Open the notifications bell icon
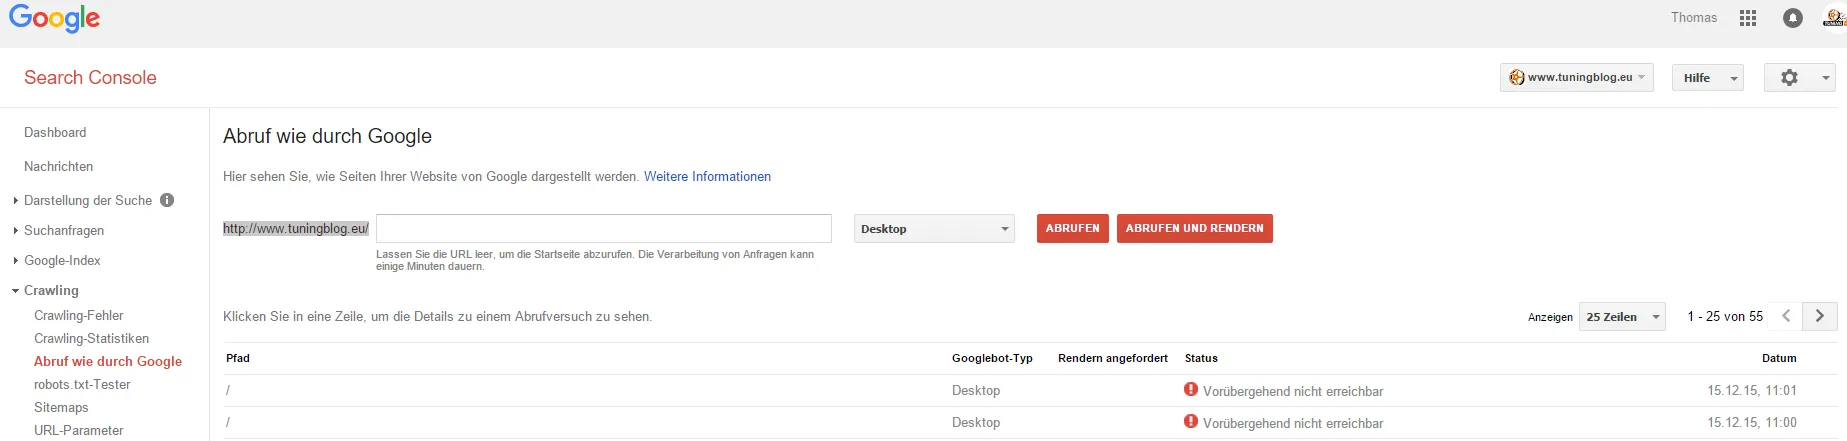 tap(1793, 18)
